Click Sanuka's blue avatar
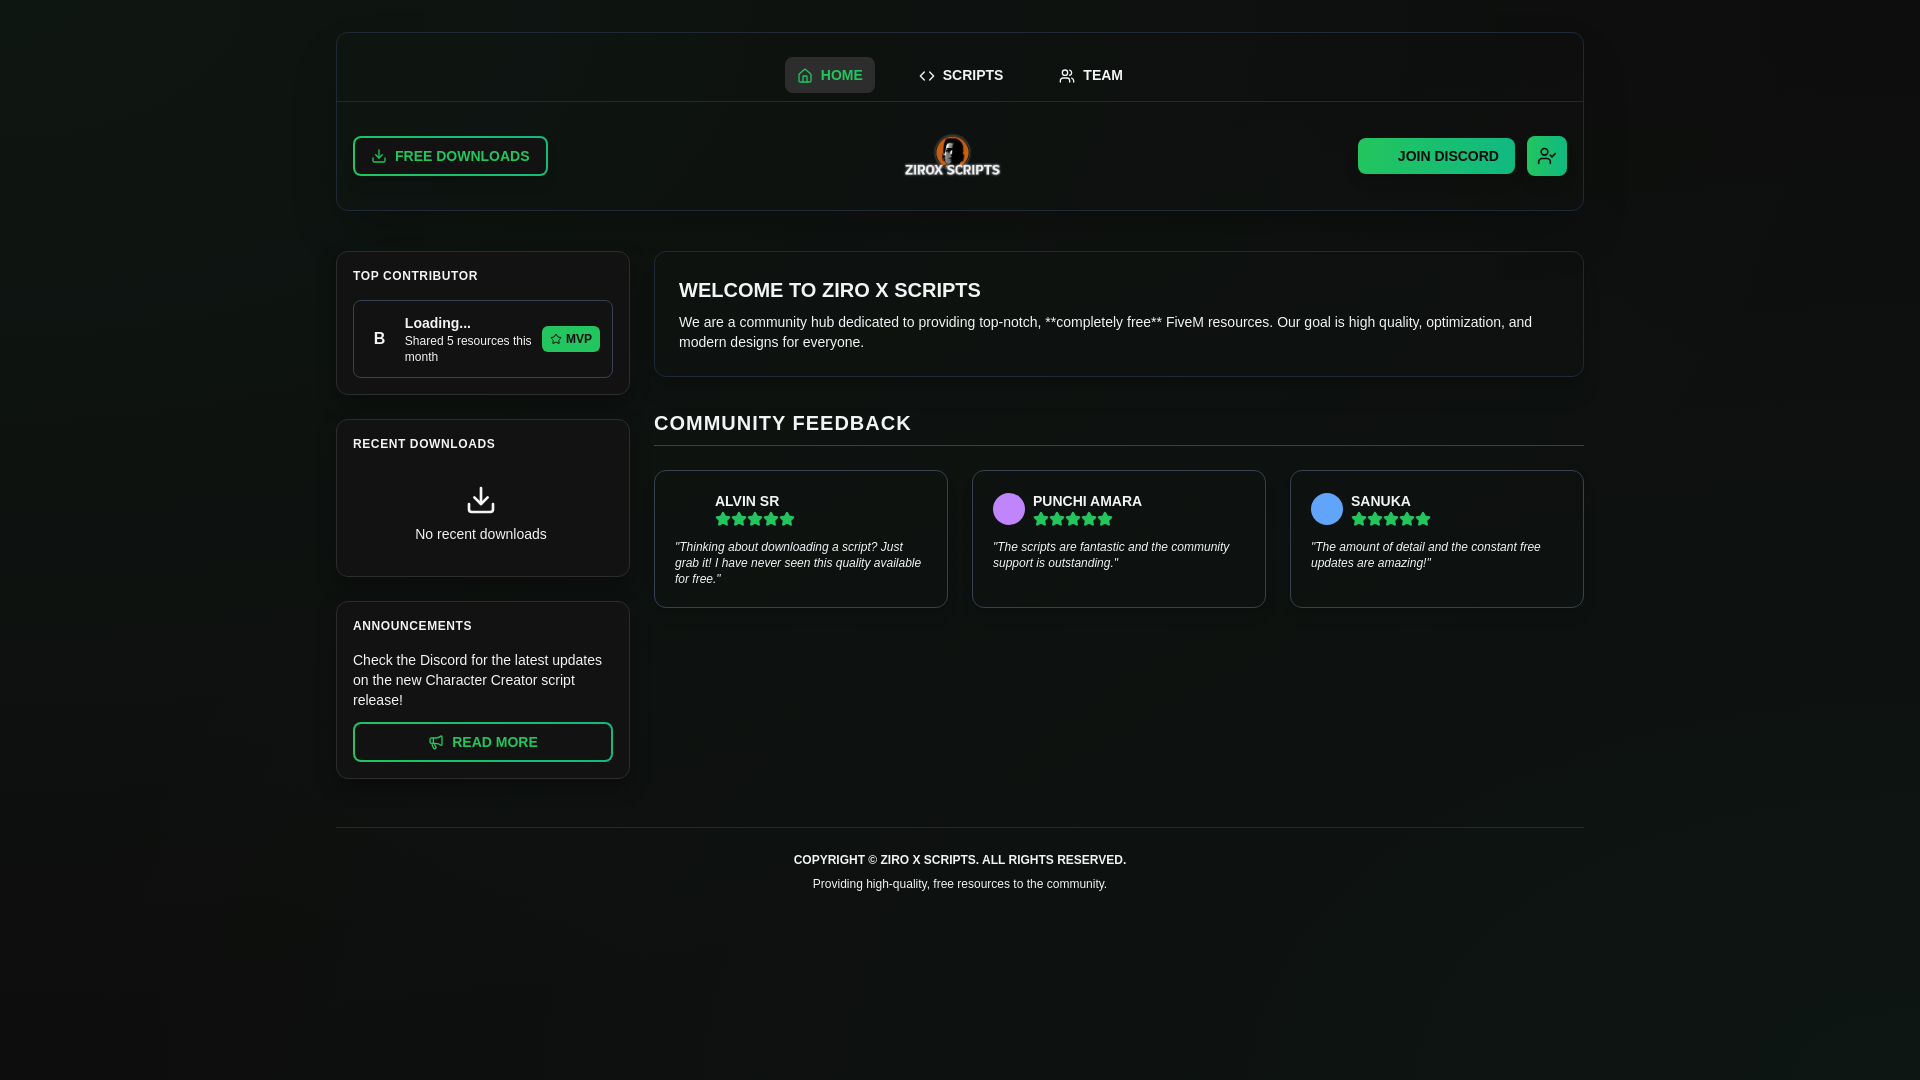Viewport: 1920px width, 1080px height. [x=1327, y=509]
